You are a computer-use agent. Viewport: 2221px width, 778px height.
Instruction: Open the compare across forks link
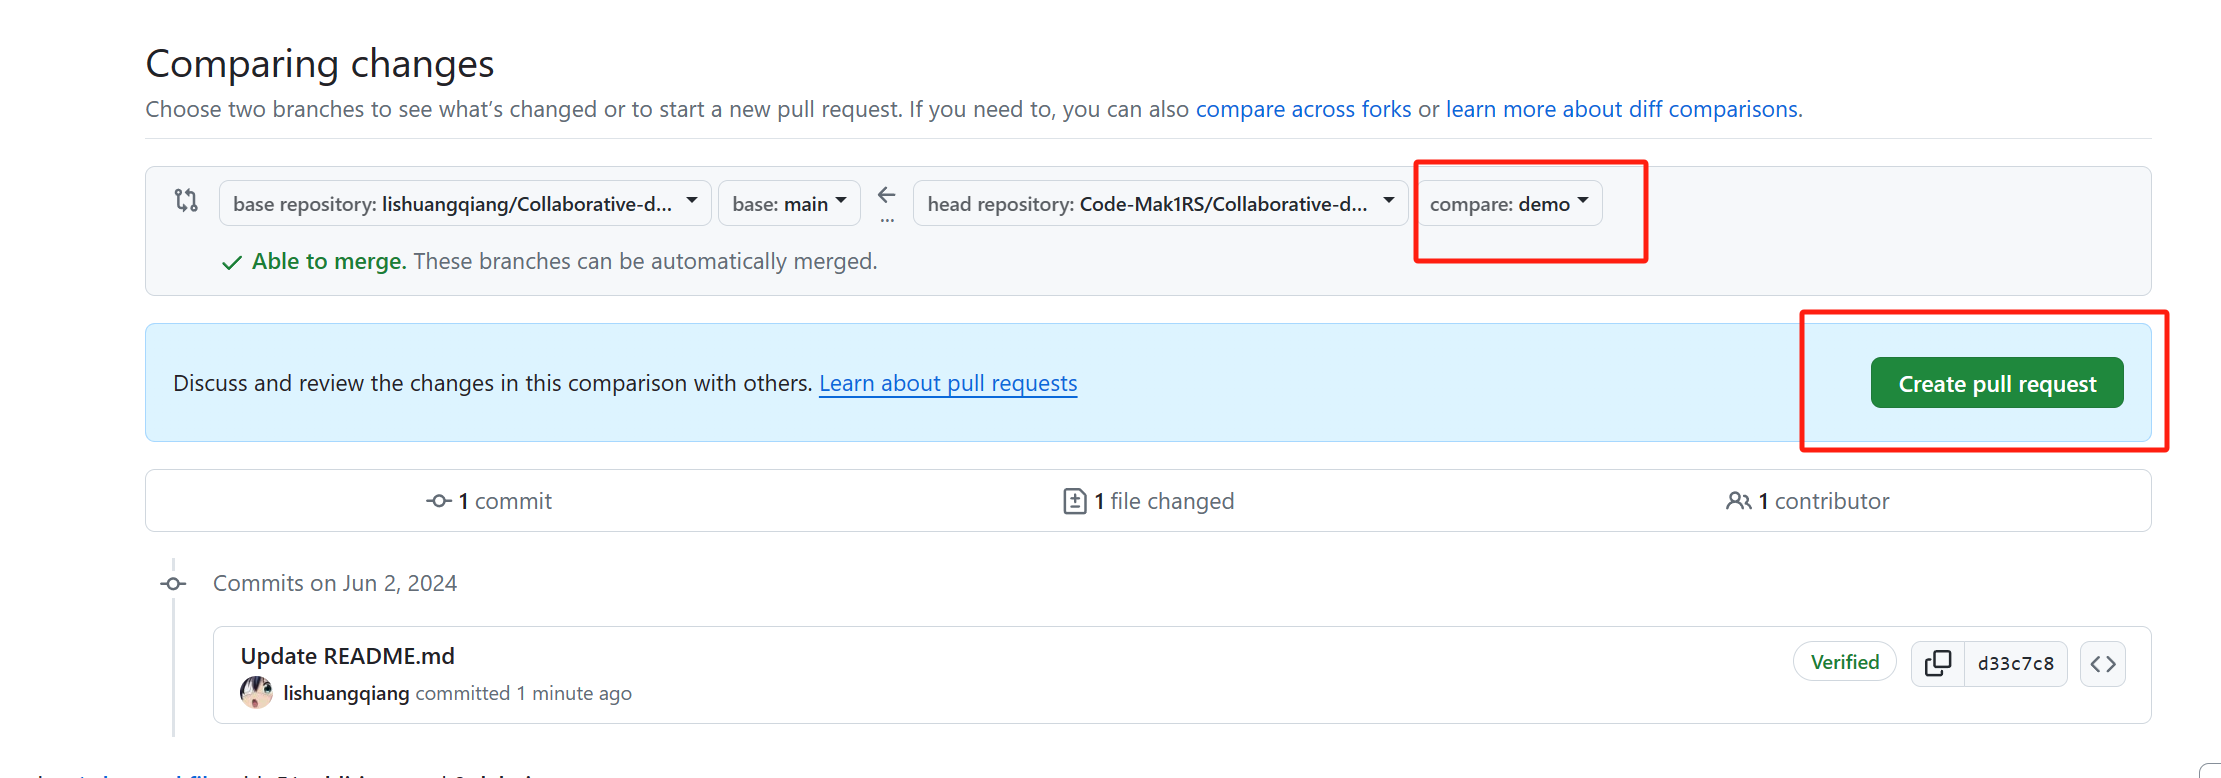pyautogui.click(x=1303, y=109)
